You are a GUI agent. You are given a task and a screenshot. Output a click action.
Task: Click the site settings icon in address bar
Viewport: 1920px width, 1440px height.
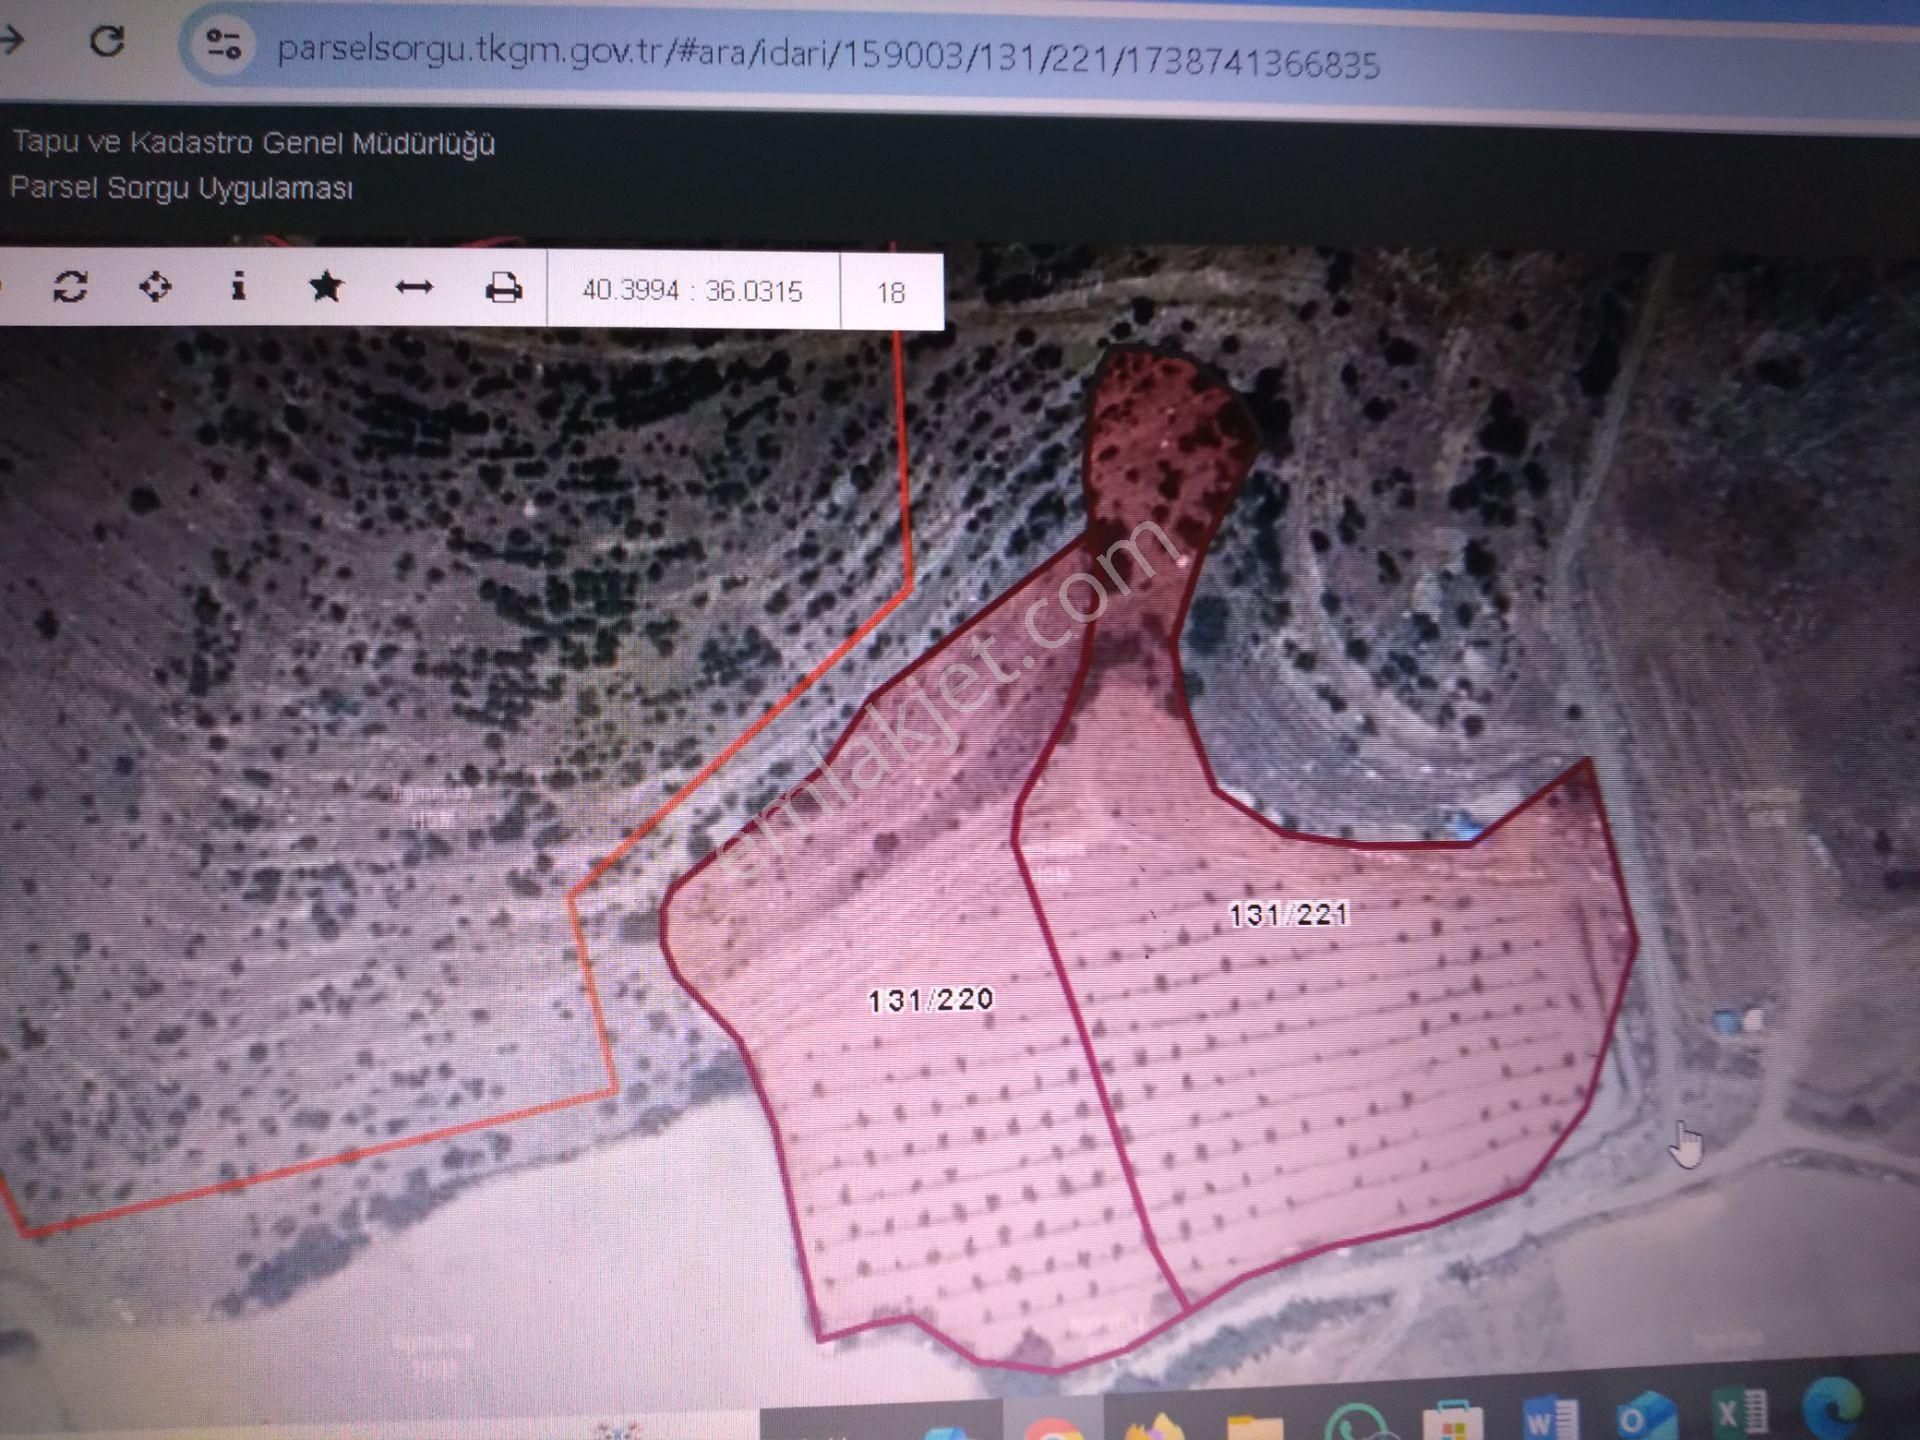[223, 43]
